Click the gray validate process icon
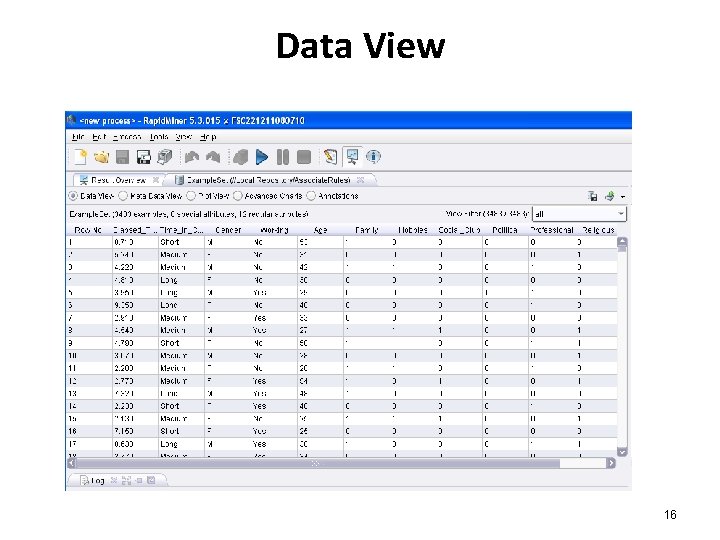The image size is (720, 540). 241,157
